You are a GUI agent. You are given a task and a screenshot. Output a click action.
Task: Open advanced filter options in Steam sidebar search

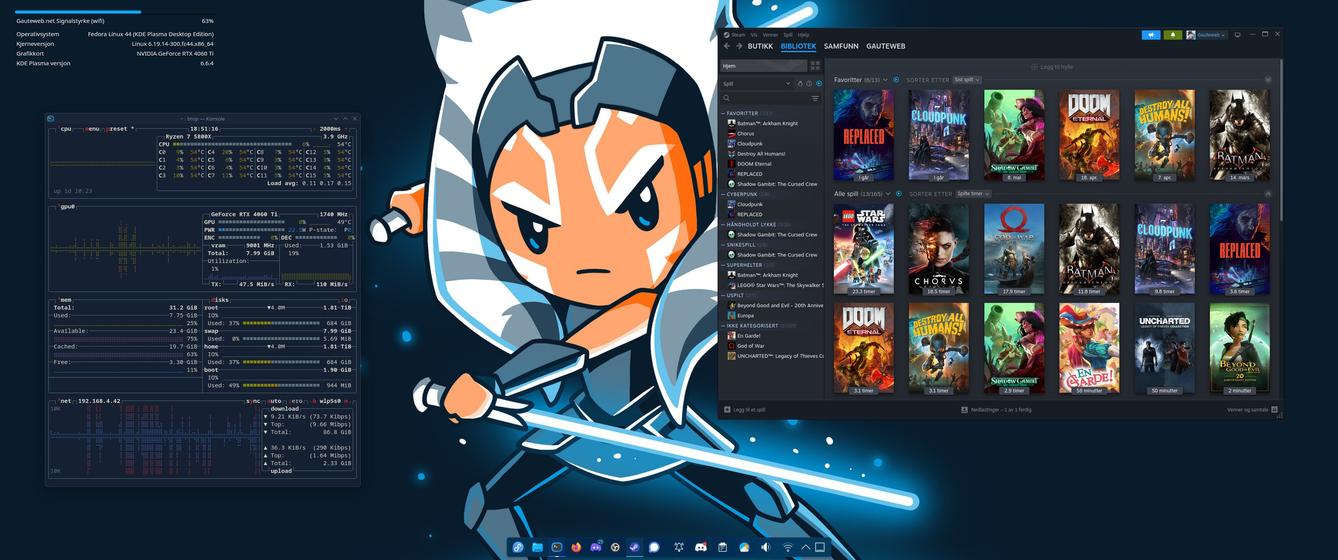click(815, 98)
